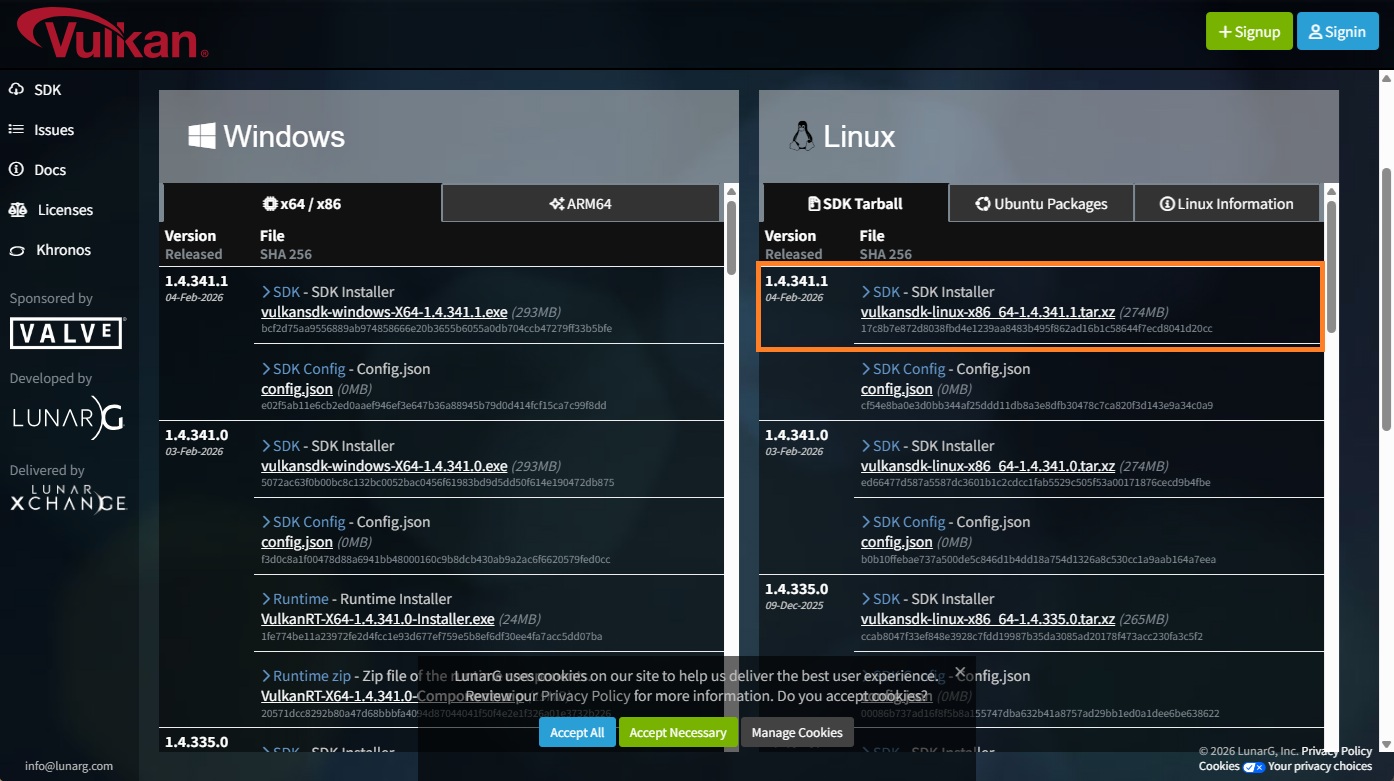
Task: Select the Linux Information tab
Action: pos(1226,204)
